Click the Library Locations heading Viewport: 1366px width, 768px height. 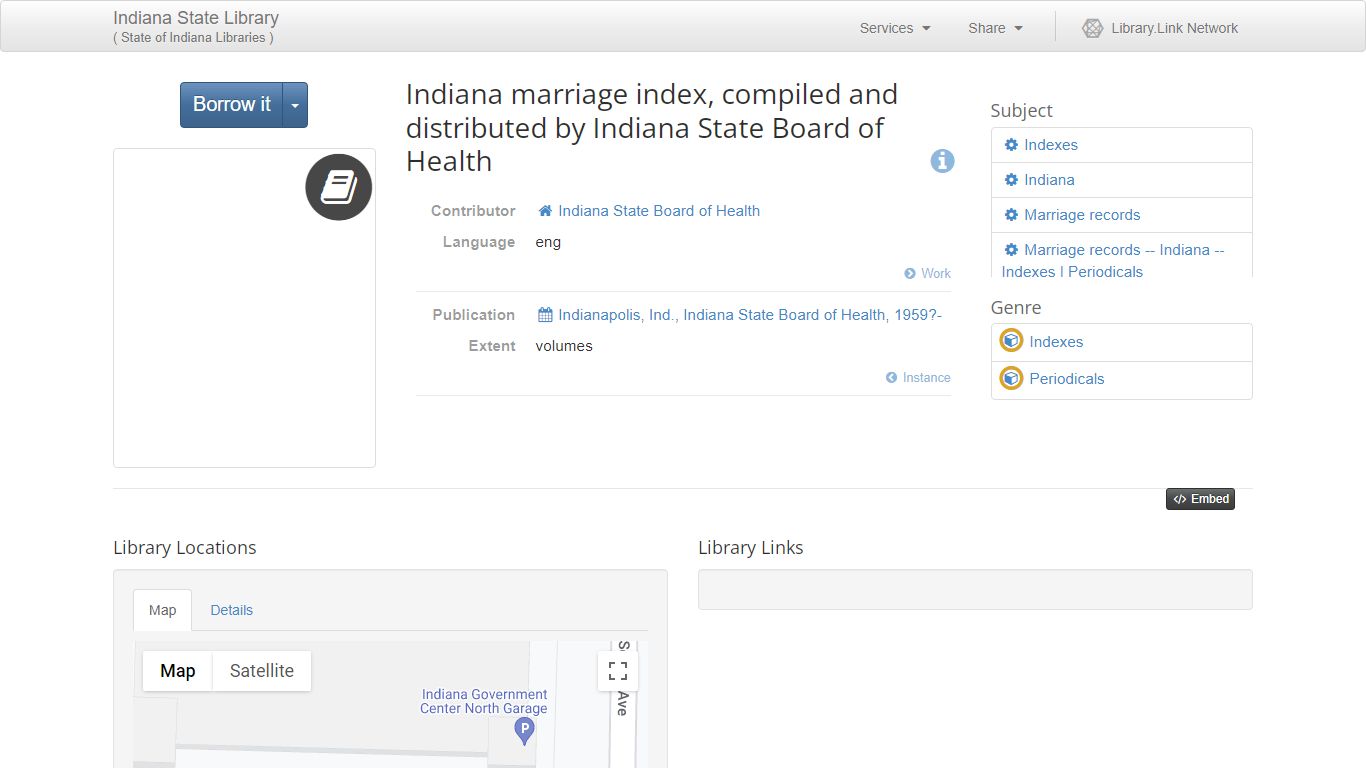tap(185, 548)
